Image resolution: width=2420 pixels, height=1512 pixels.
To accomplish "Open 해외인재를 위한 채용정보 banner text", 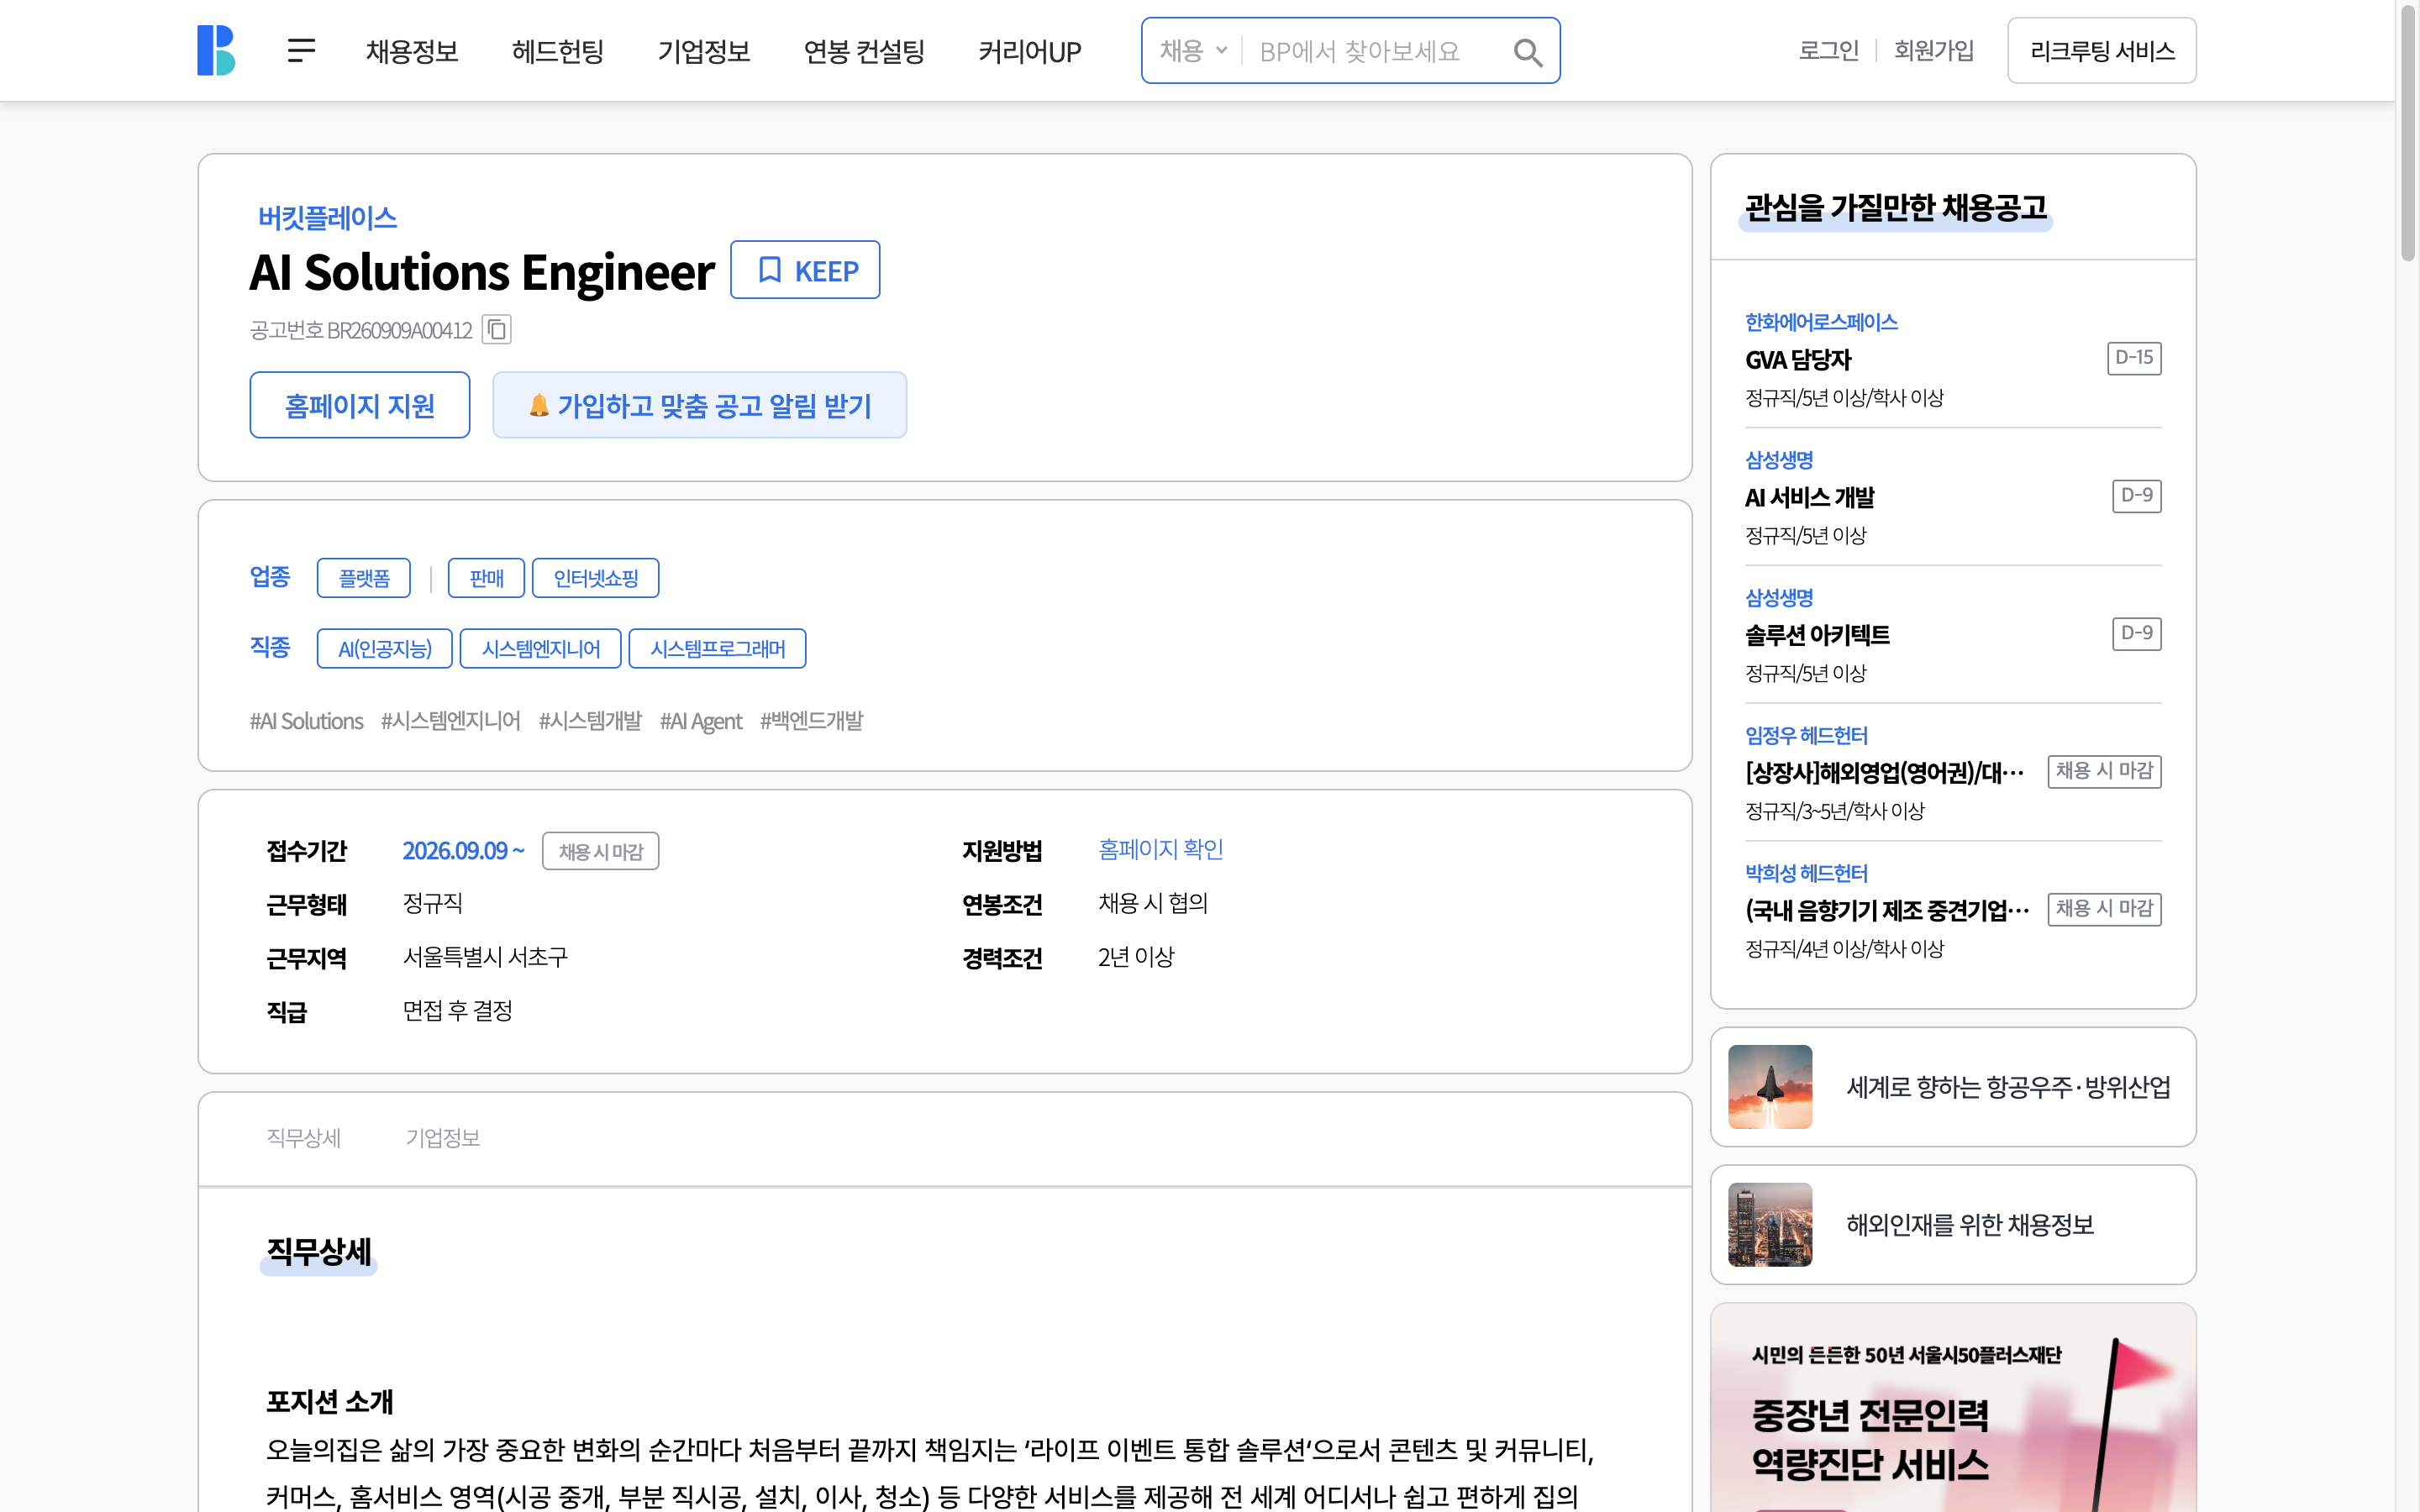I will (x=1970, y=1225).
